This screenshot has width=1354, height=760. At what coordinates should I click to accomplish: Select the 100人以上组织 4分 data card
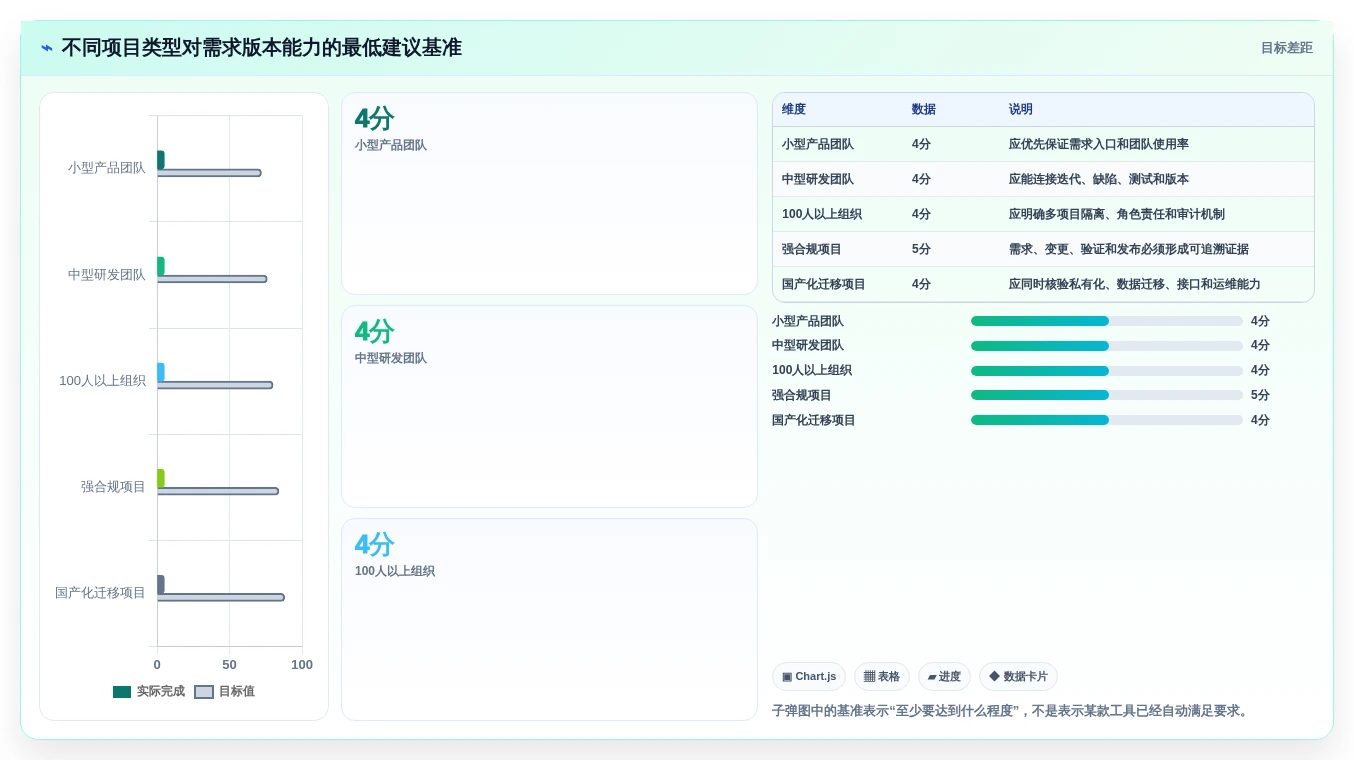click(549, 619)
